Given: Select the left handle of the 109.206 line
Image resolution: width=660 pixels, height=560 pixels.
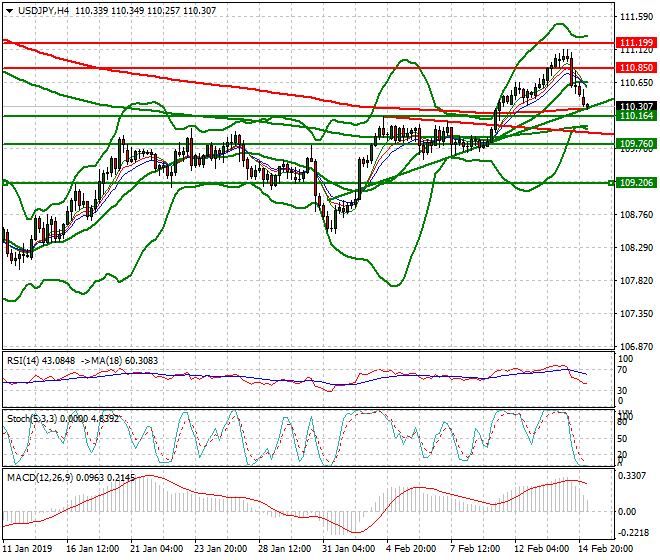Looking at the screenshot, I should point(5,183).
